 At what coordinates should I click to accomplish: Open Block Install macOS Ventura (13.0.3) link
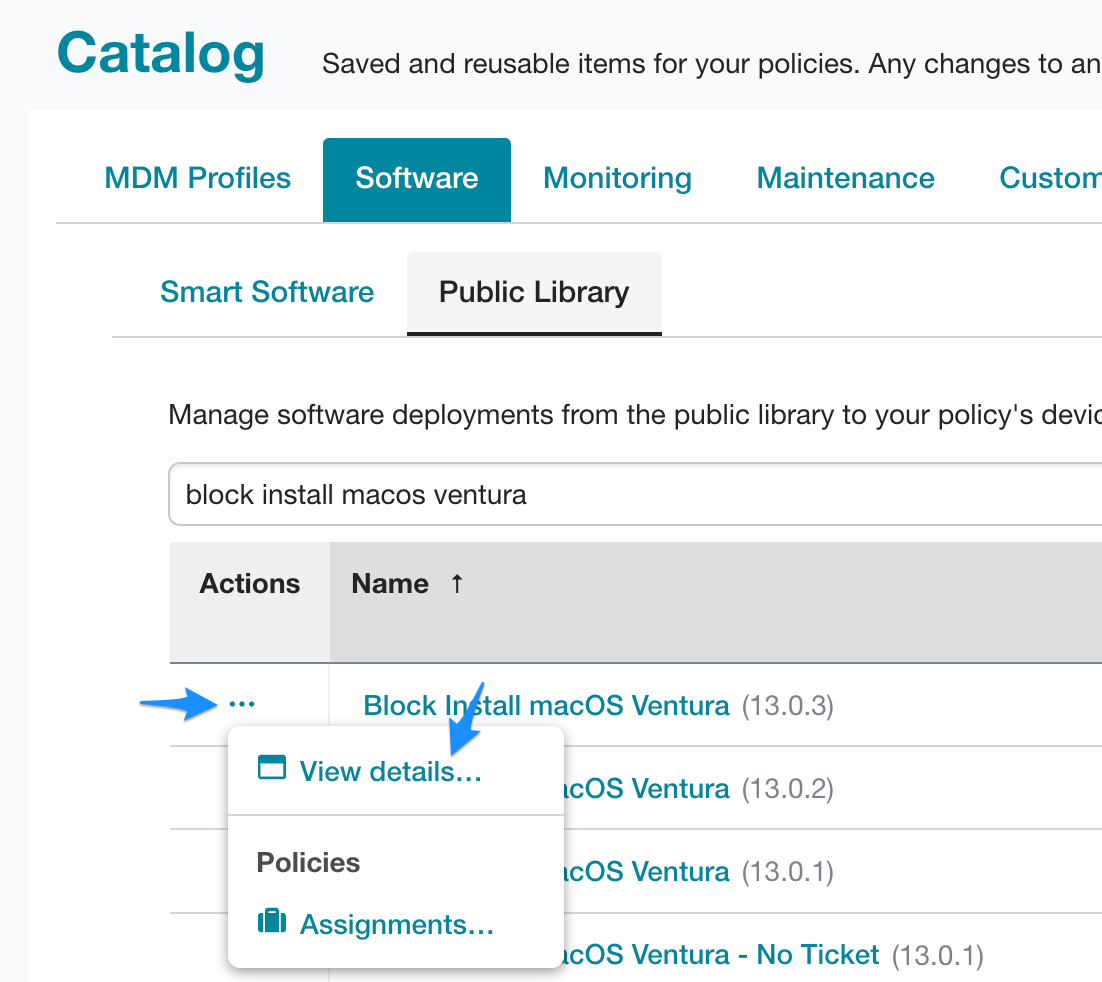click(x=546, y=706)
